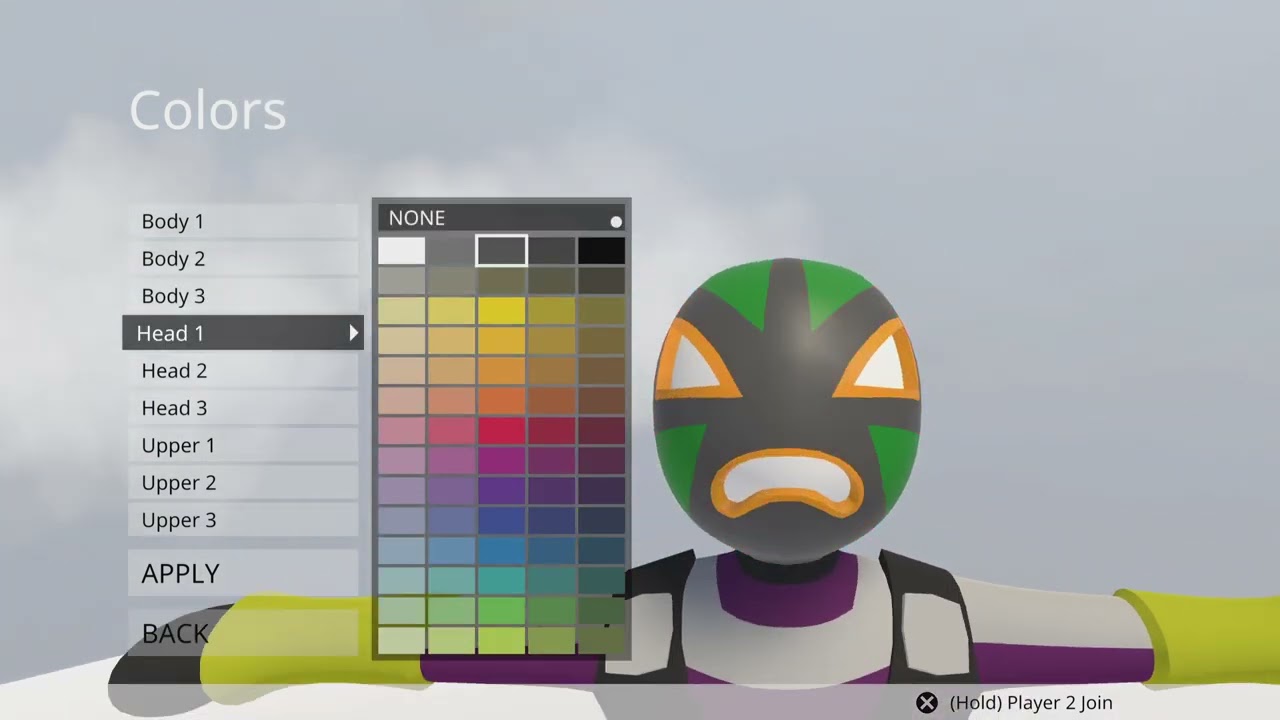1280x720 pixels.
Task: Click the APPLY button
Action: coord(243,573)
